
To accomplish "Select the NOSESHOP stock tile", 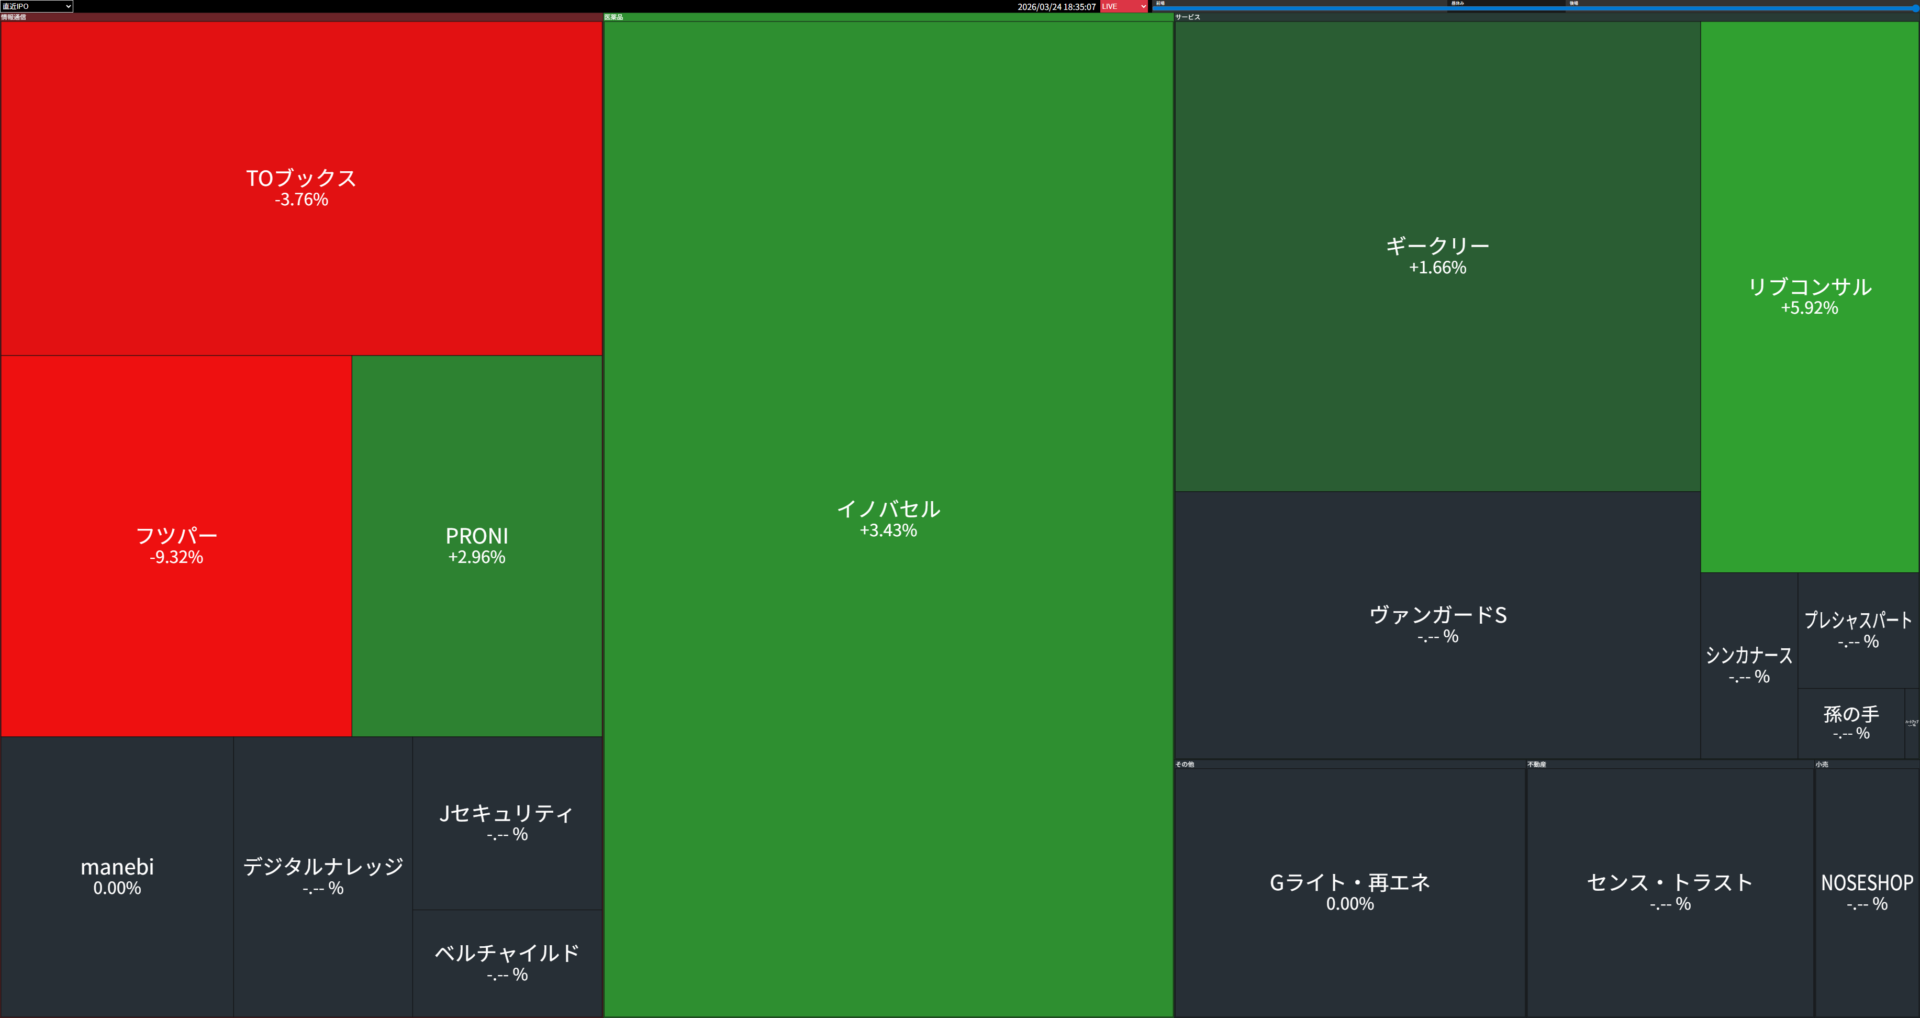I will click(1866, 892).
